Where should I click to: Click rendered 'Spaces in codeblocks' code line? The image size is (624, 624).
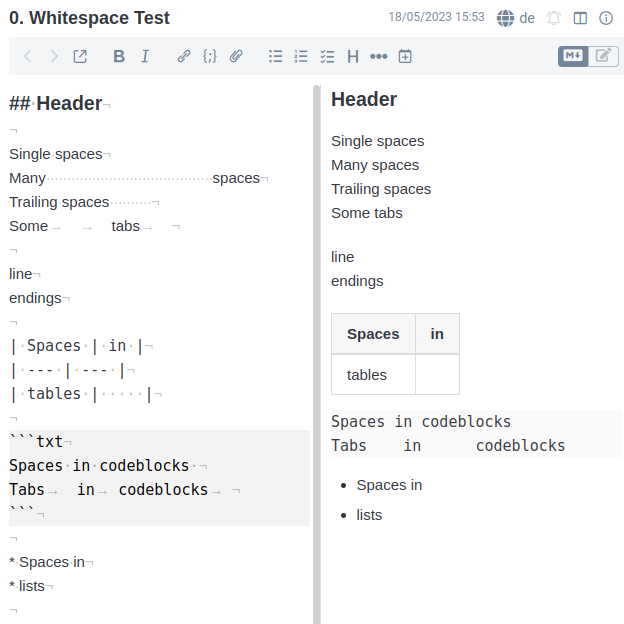tap(421, 422)
